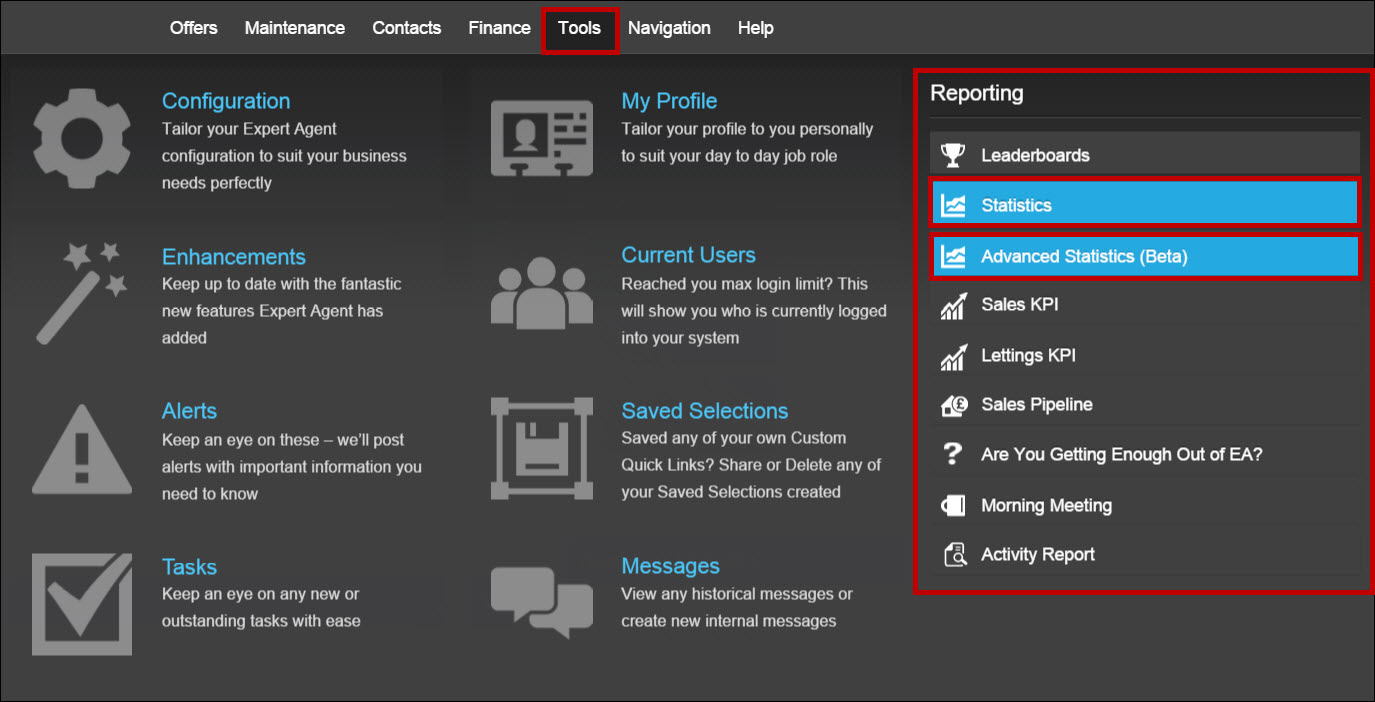Select Leaderboards in the Reporting list

[1145, 155]
